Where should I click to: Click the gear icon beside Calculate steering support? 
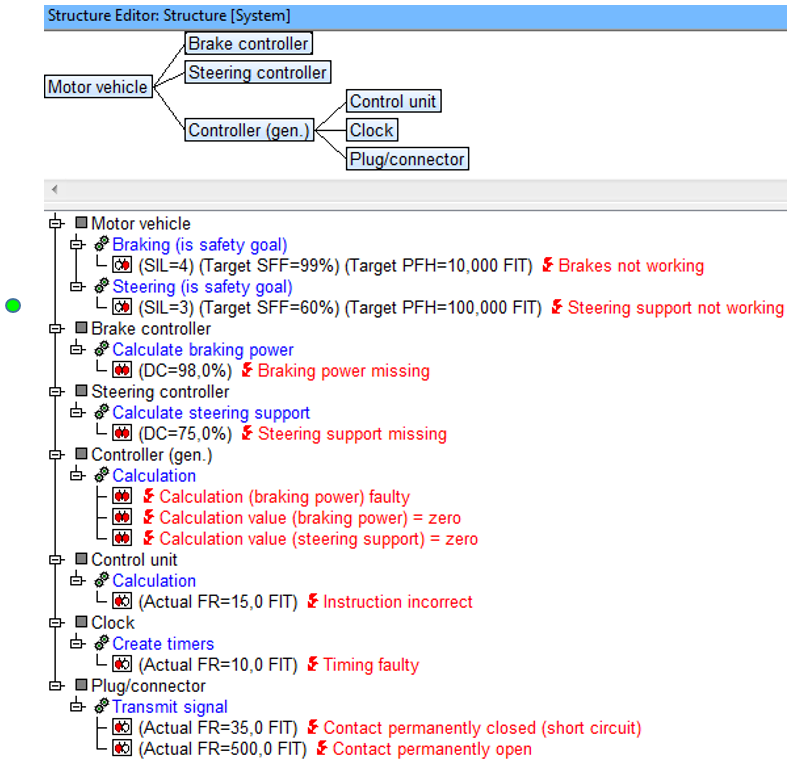coord(101,412)
